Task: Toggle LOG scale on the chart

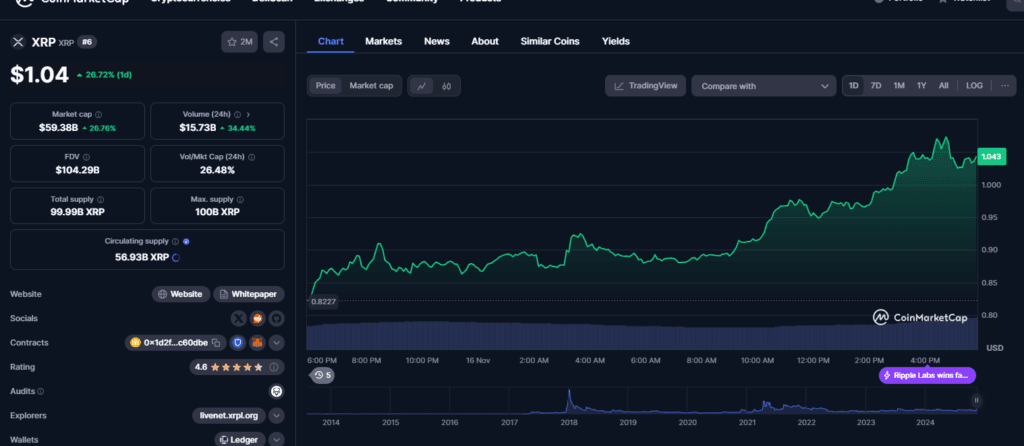Action: (x=974, y=86)
